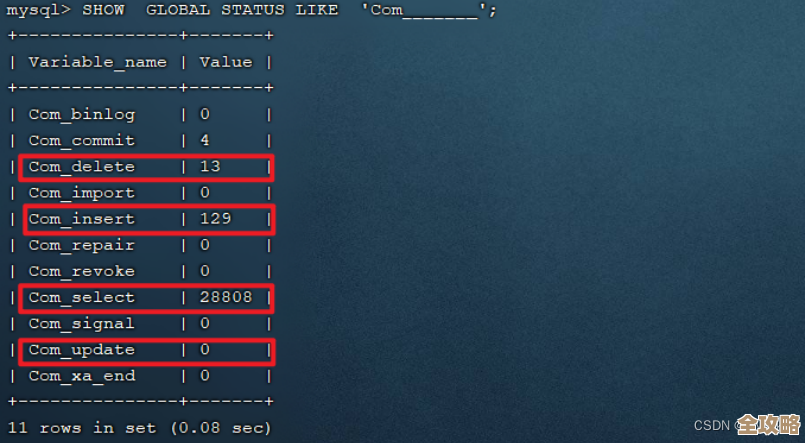Select the Com_commit variable name
The width and height of the screenshot is (805, 443).
(81, 140)
